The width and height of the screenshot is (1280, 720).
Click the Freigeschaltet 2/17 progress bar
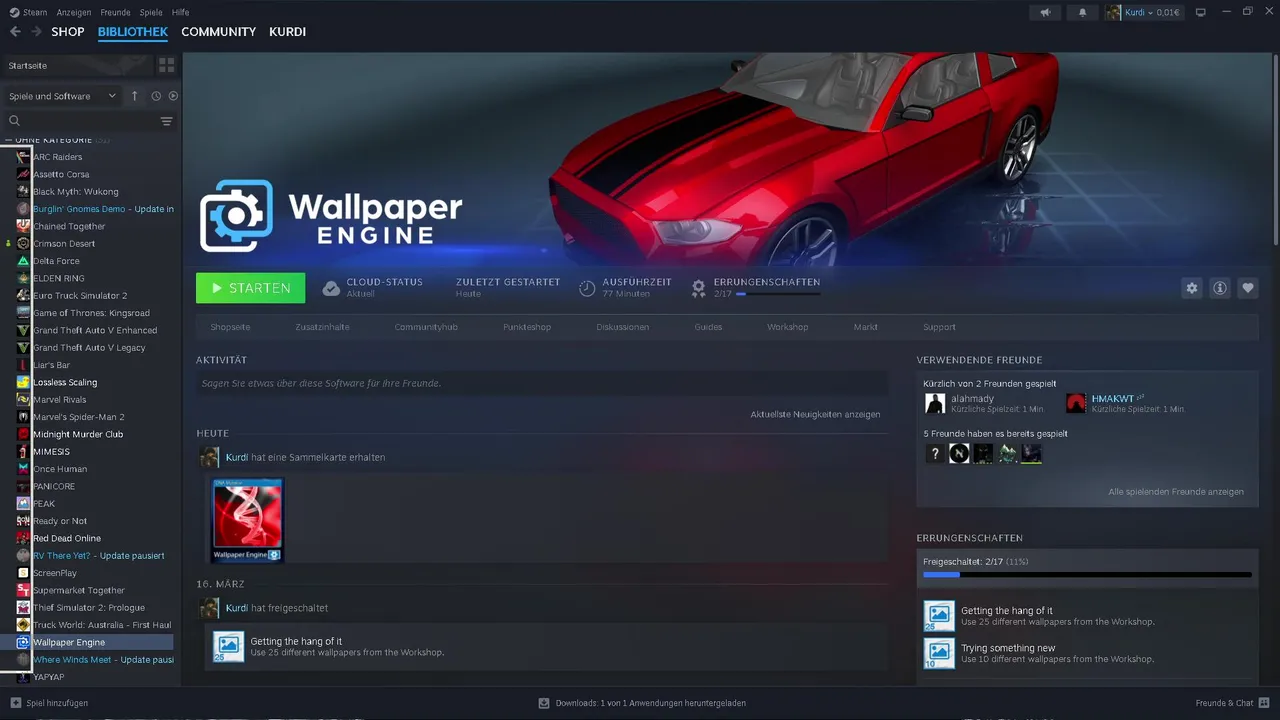pos(1087,575)
